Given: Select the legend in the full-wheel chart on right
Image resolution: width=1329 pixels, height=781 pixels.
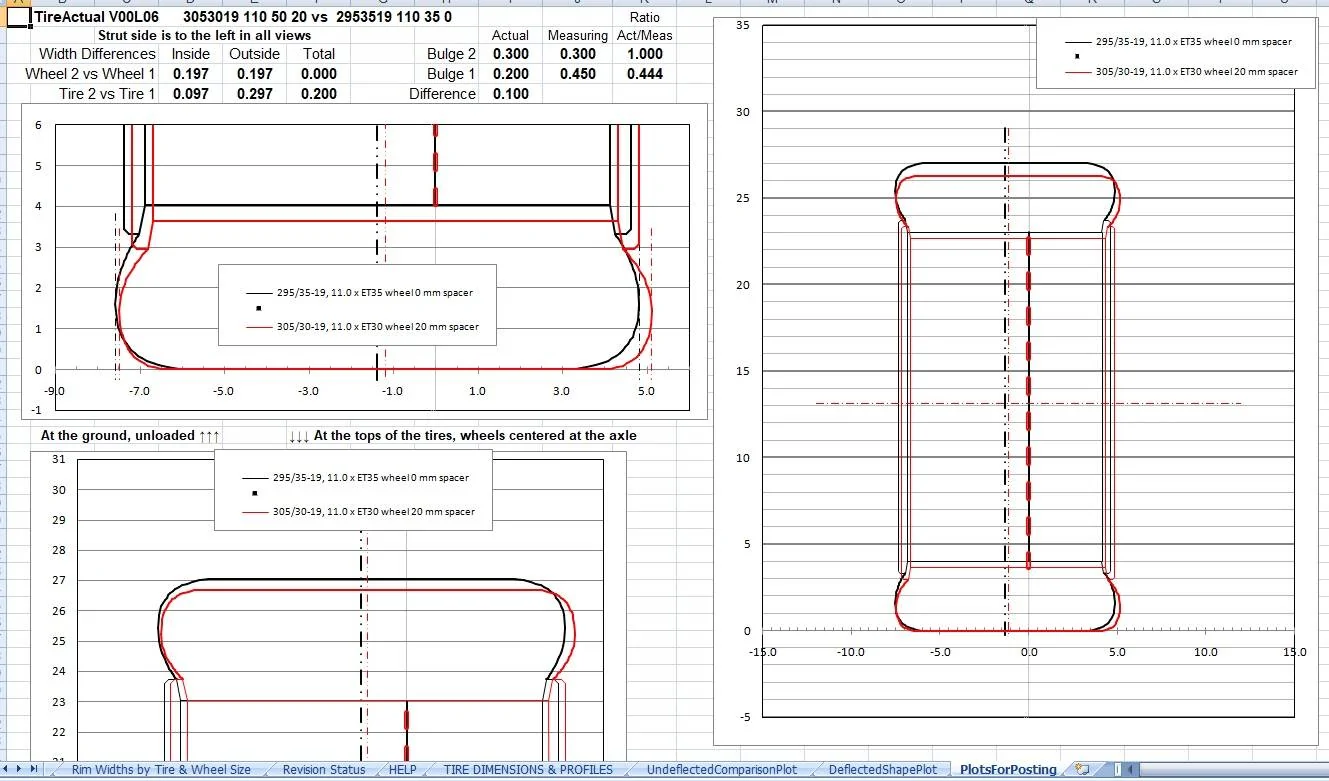Looking at the screenshot, I should pos(1175,53).
